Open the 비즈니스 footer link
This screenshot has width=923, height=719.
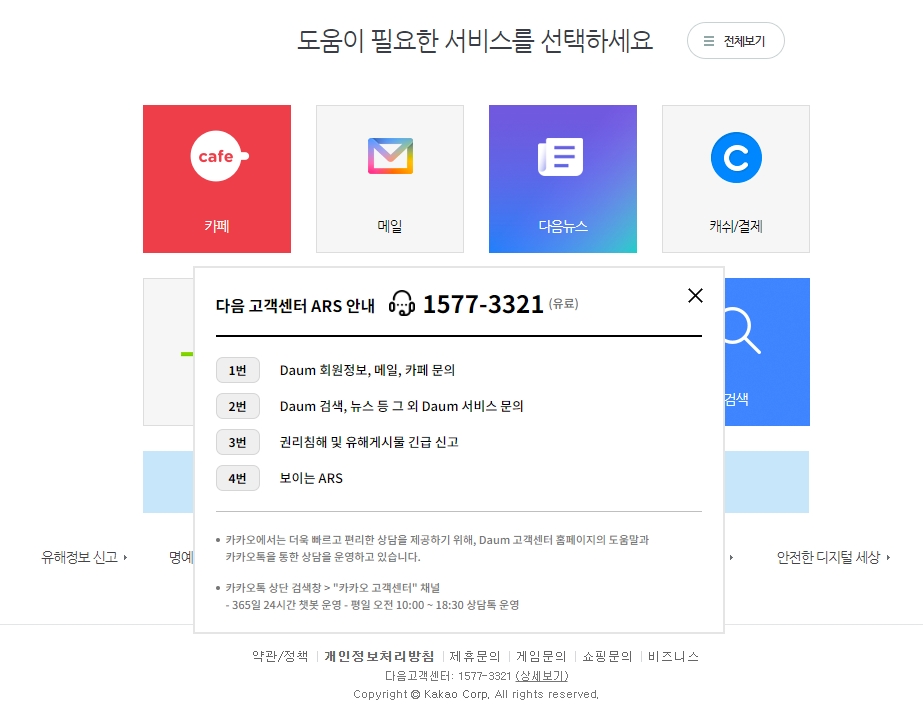coord(673,656)
